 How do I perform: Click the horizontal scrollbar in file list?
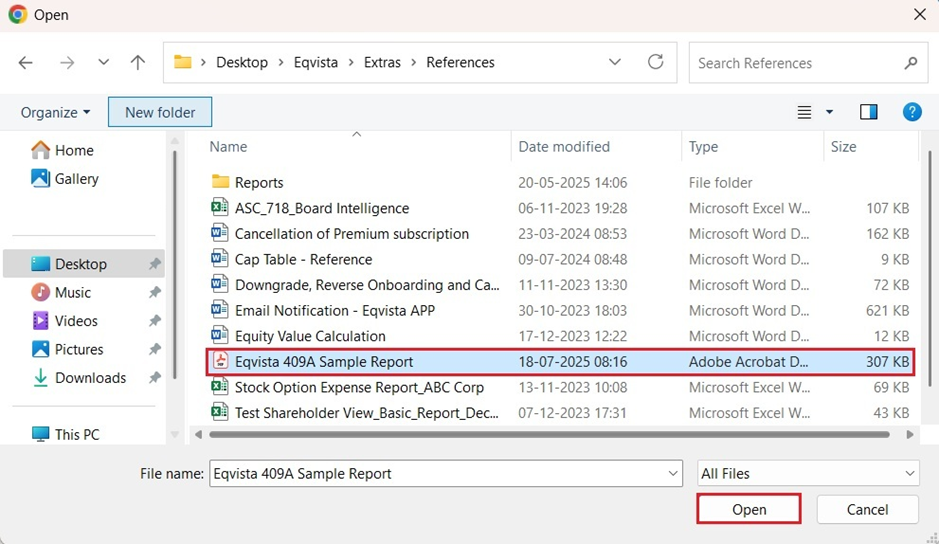(549, 434)
